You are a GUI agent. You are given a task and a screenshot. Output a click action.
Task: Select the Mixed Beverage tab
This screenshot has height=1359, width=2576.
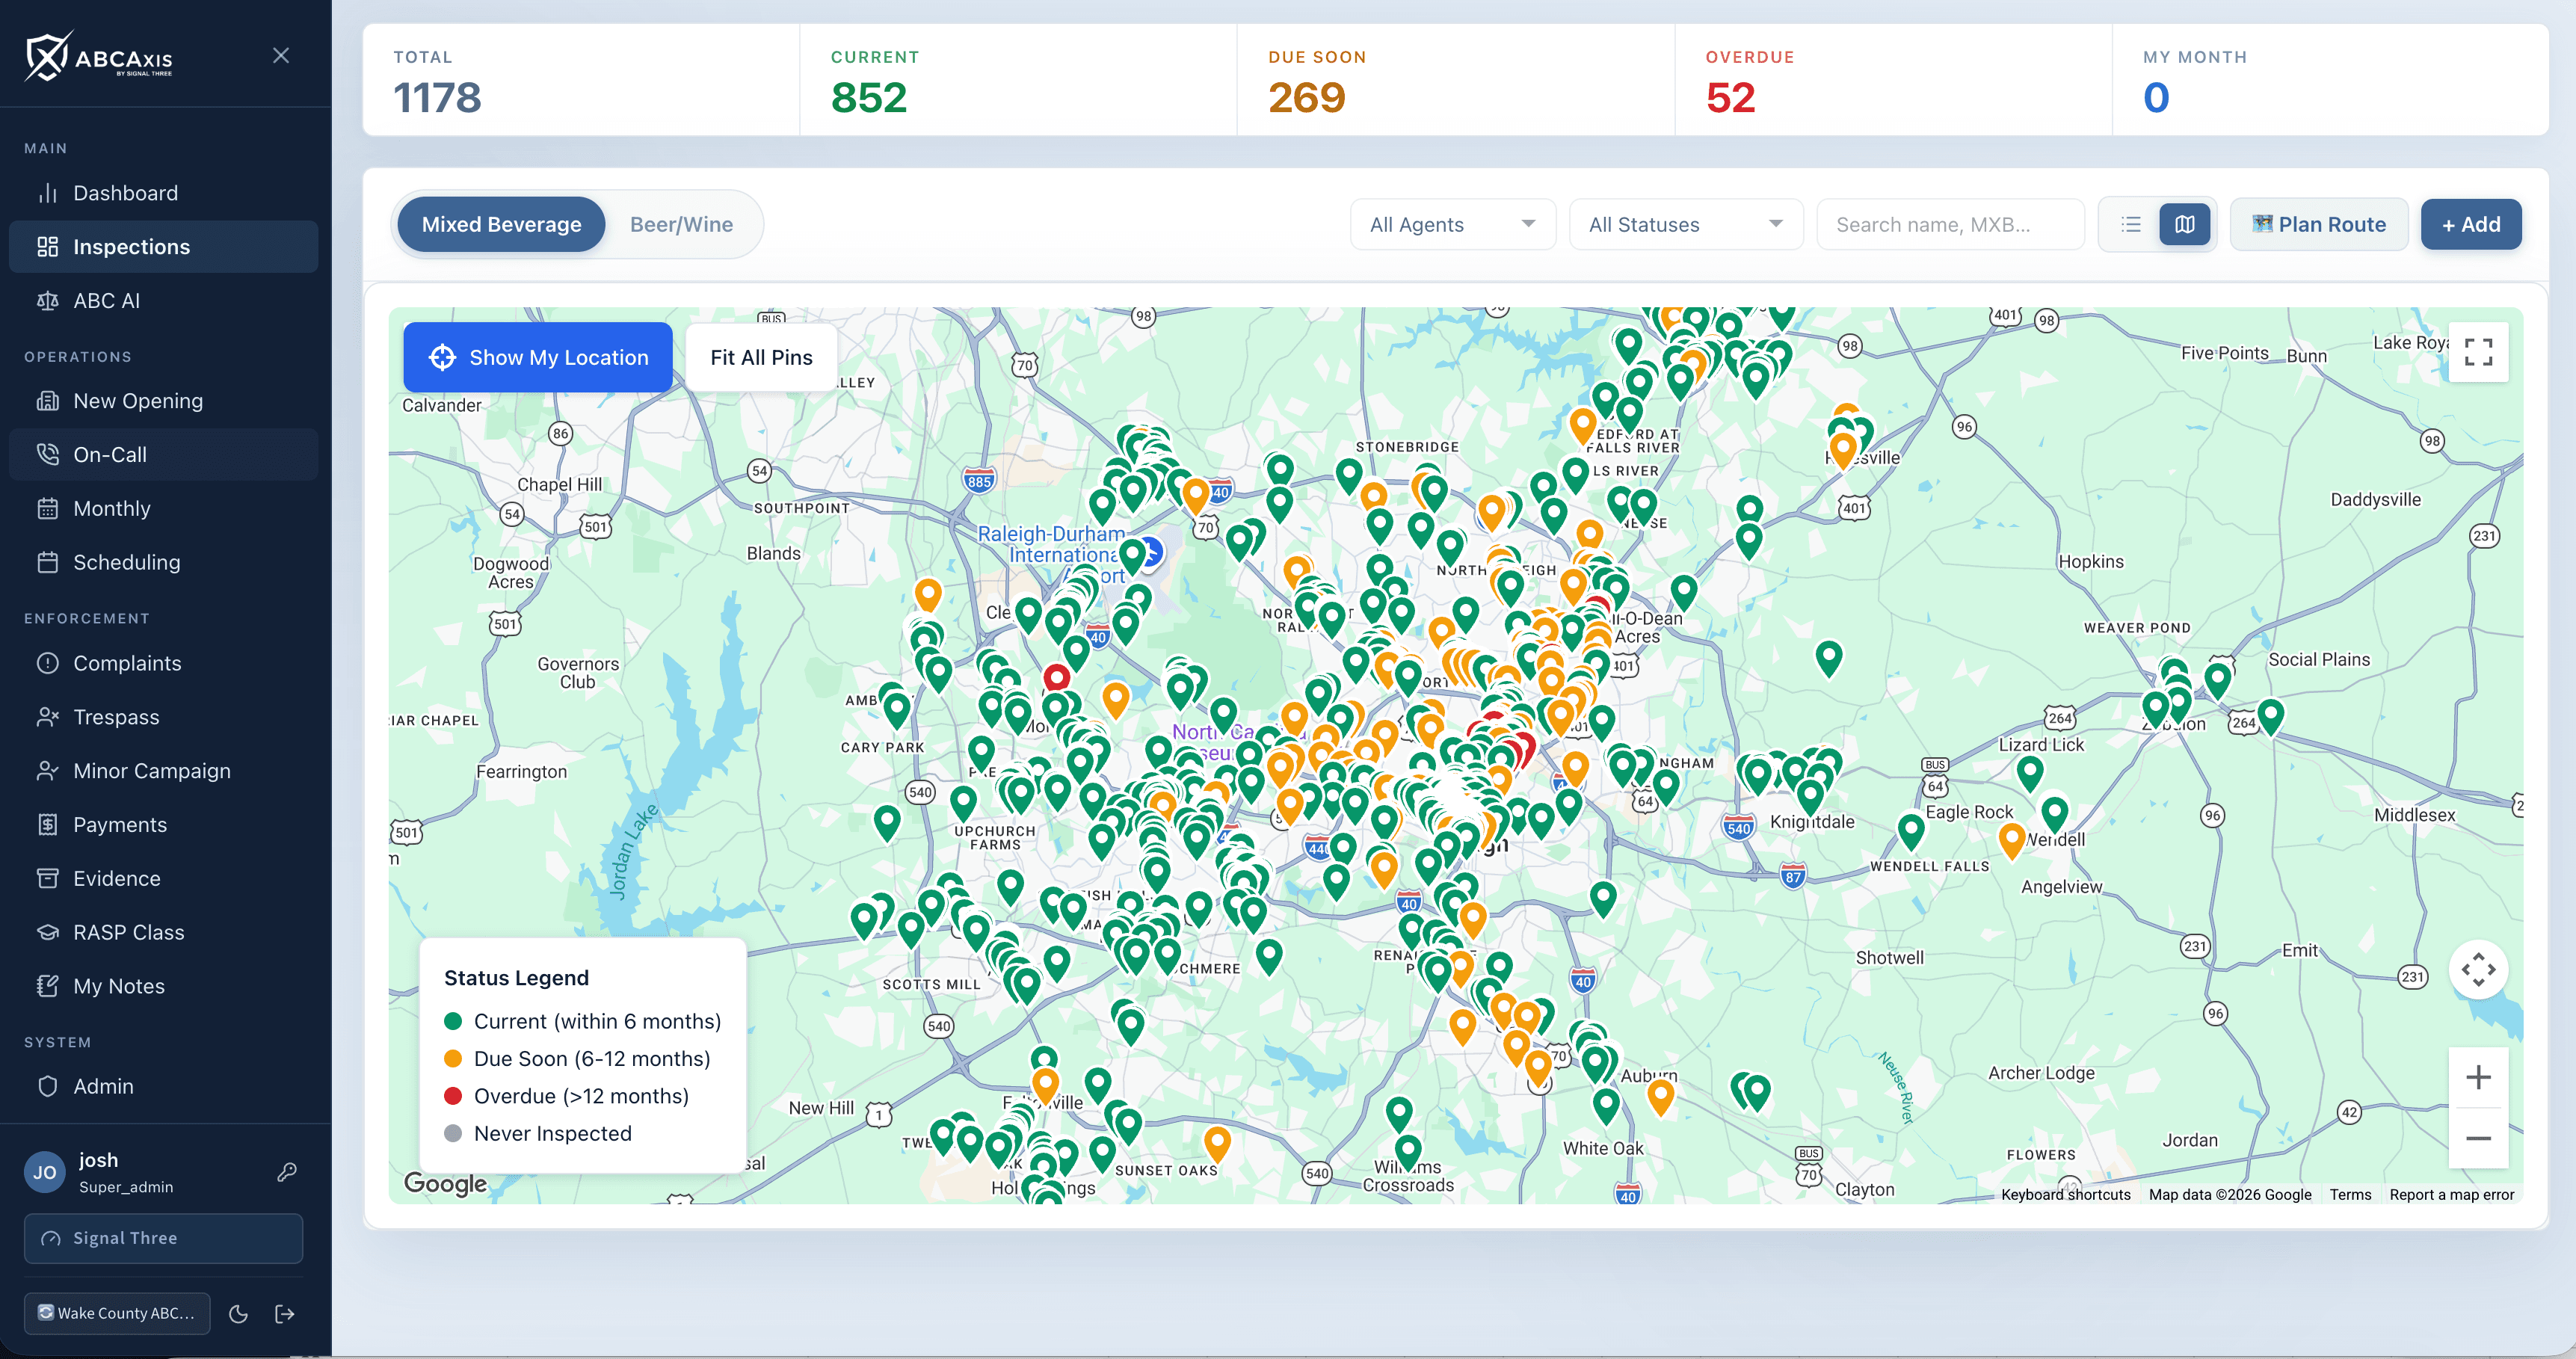click(501, 224)
